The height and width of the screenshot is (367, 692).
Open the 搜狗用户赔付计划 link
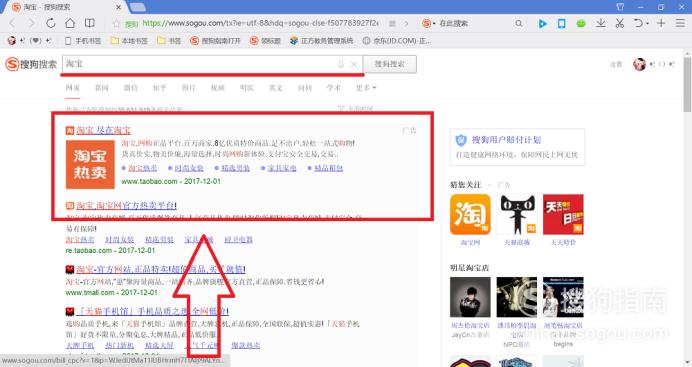pyautogui.click(x=506, y=140)
